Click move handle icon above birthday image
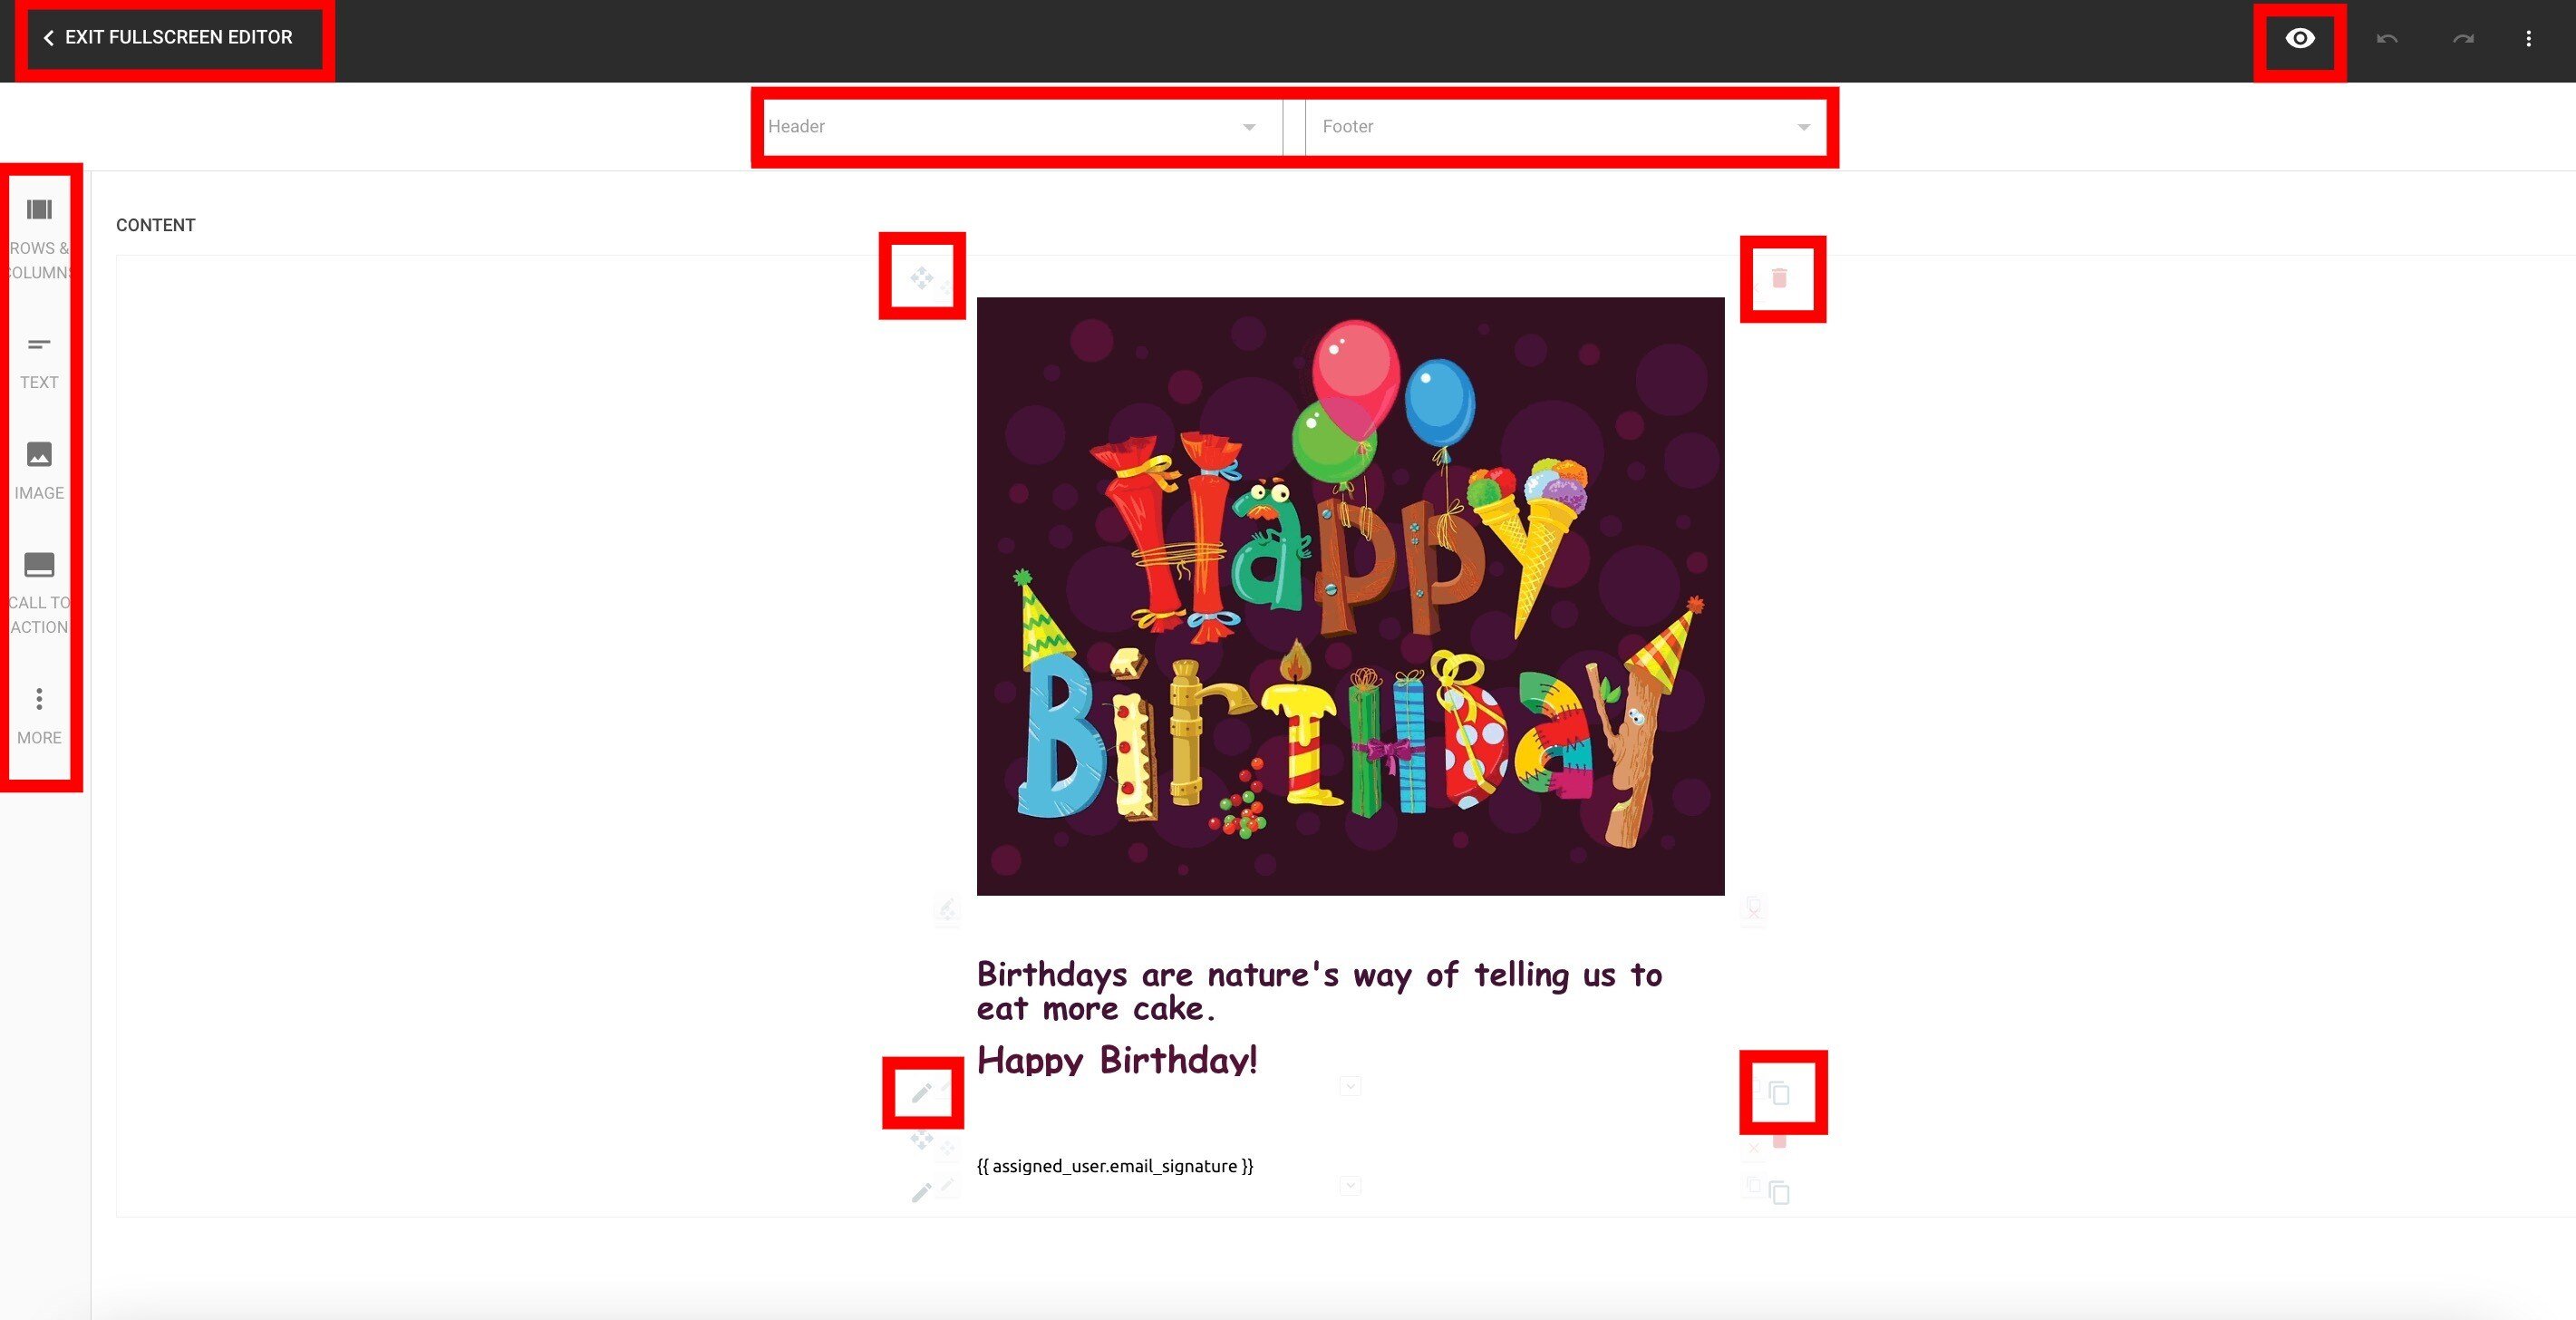The width and height of the screenshot is (2576, 1320). coord(922,277)
